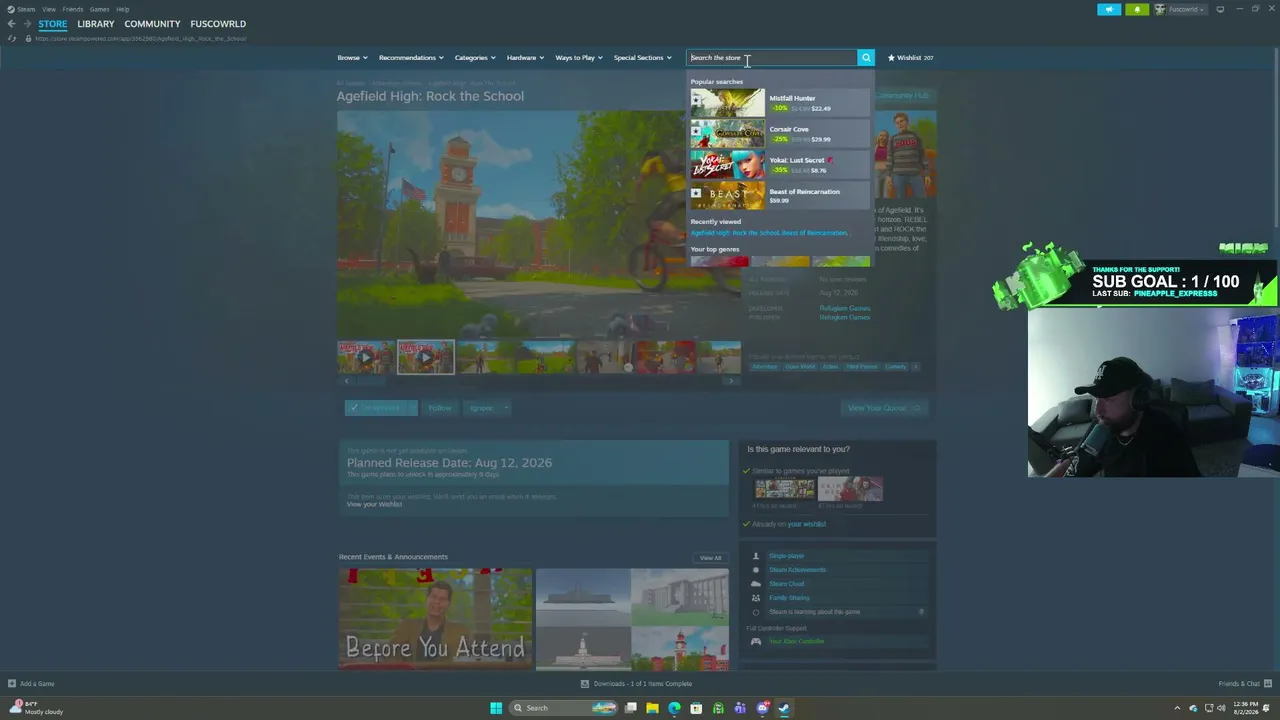The height and width of the screenshot is (720, 1280).
Task: Click the Wishlist star icon
Action: coord(891,58)
